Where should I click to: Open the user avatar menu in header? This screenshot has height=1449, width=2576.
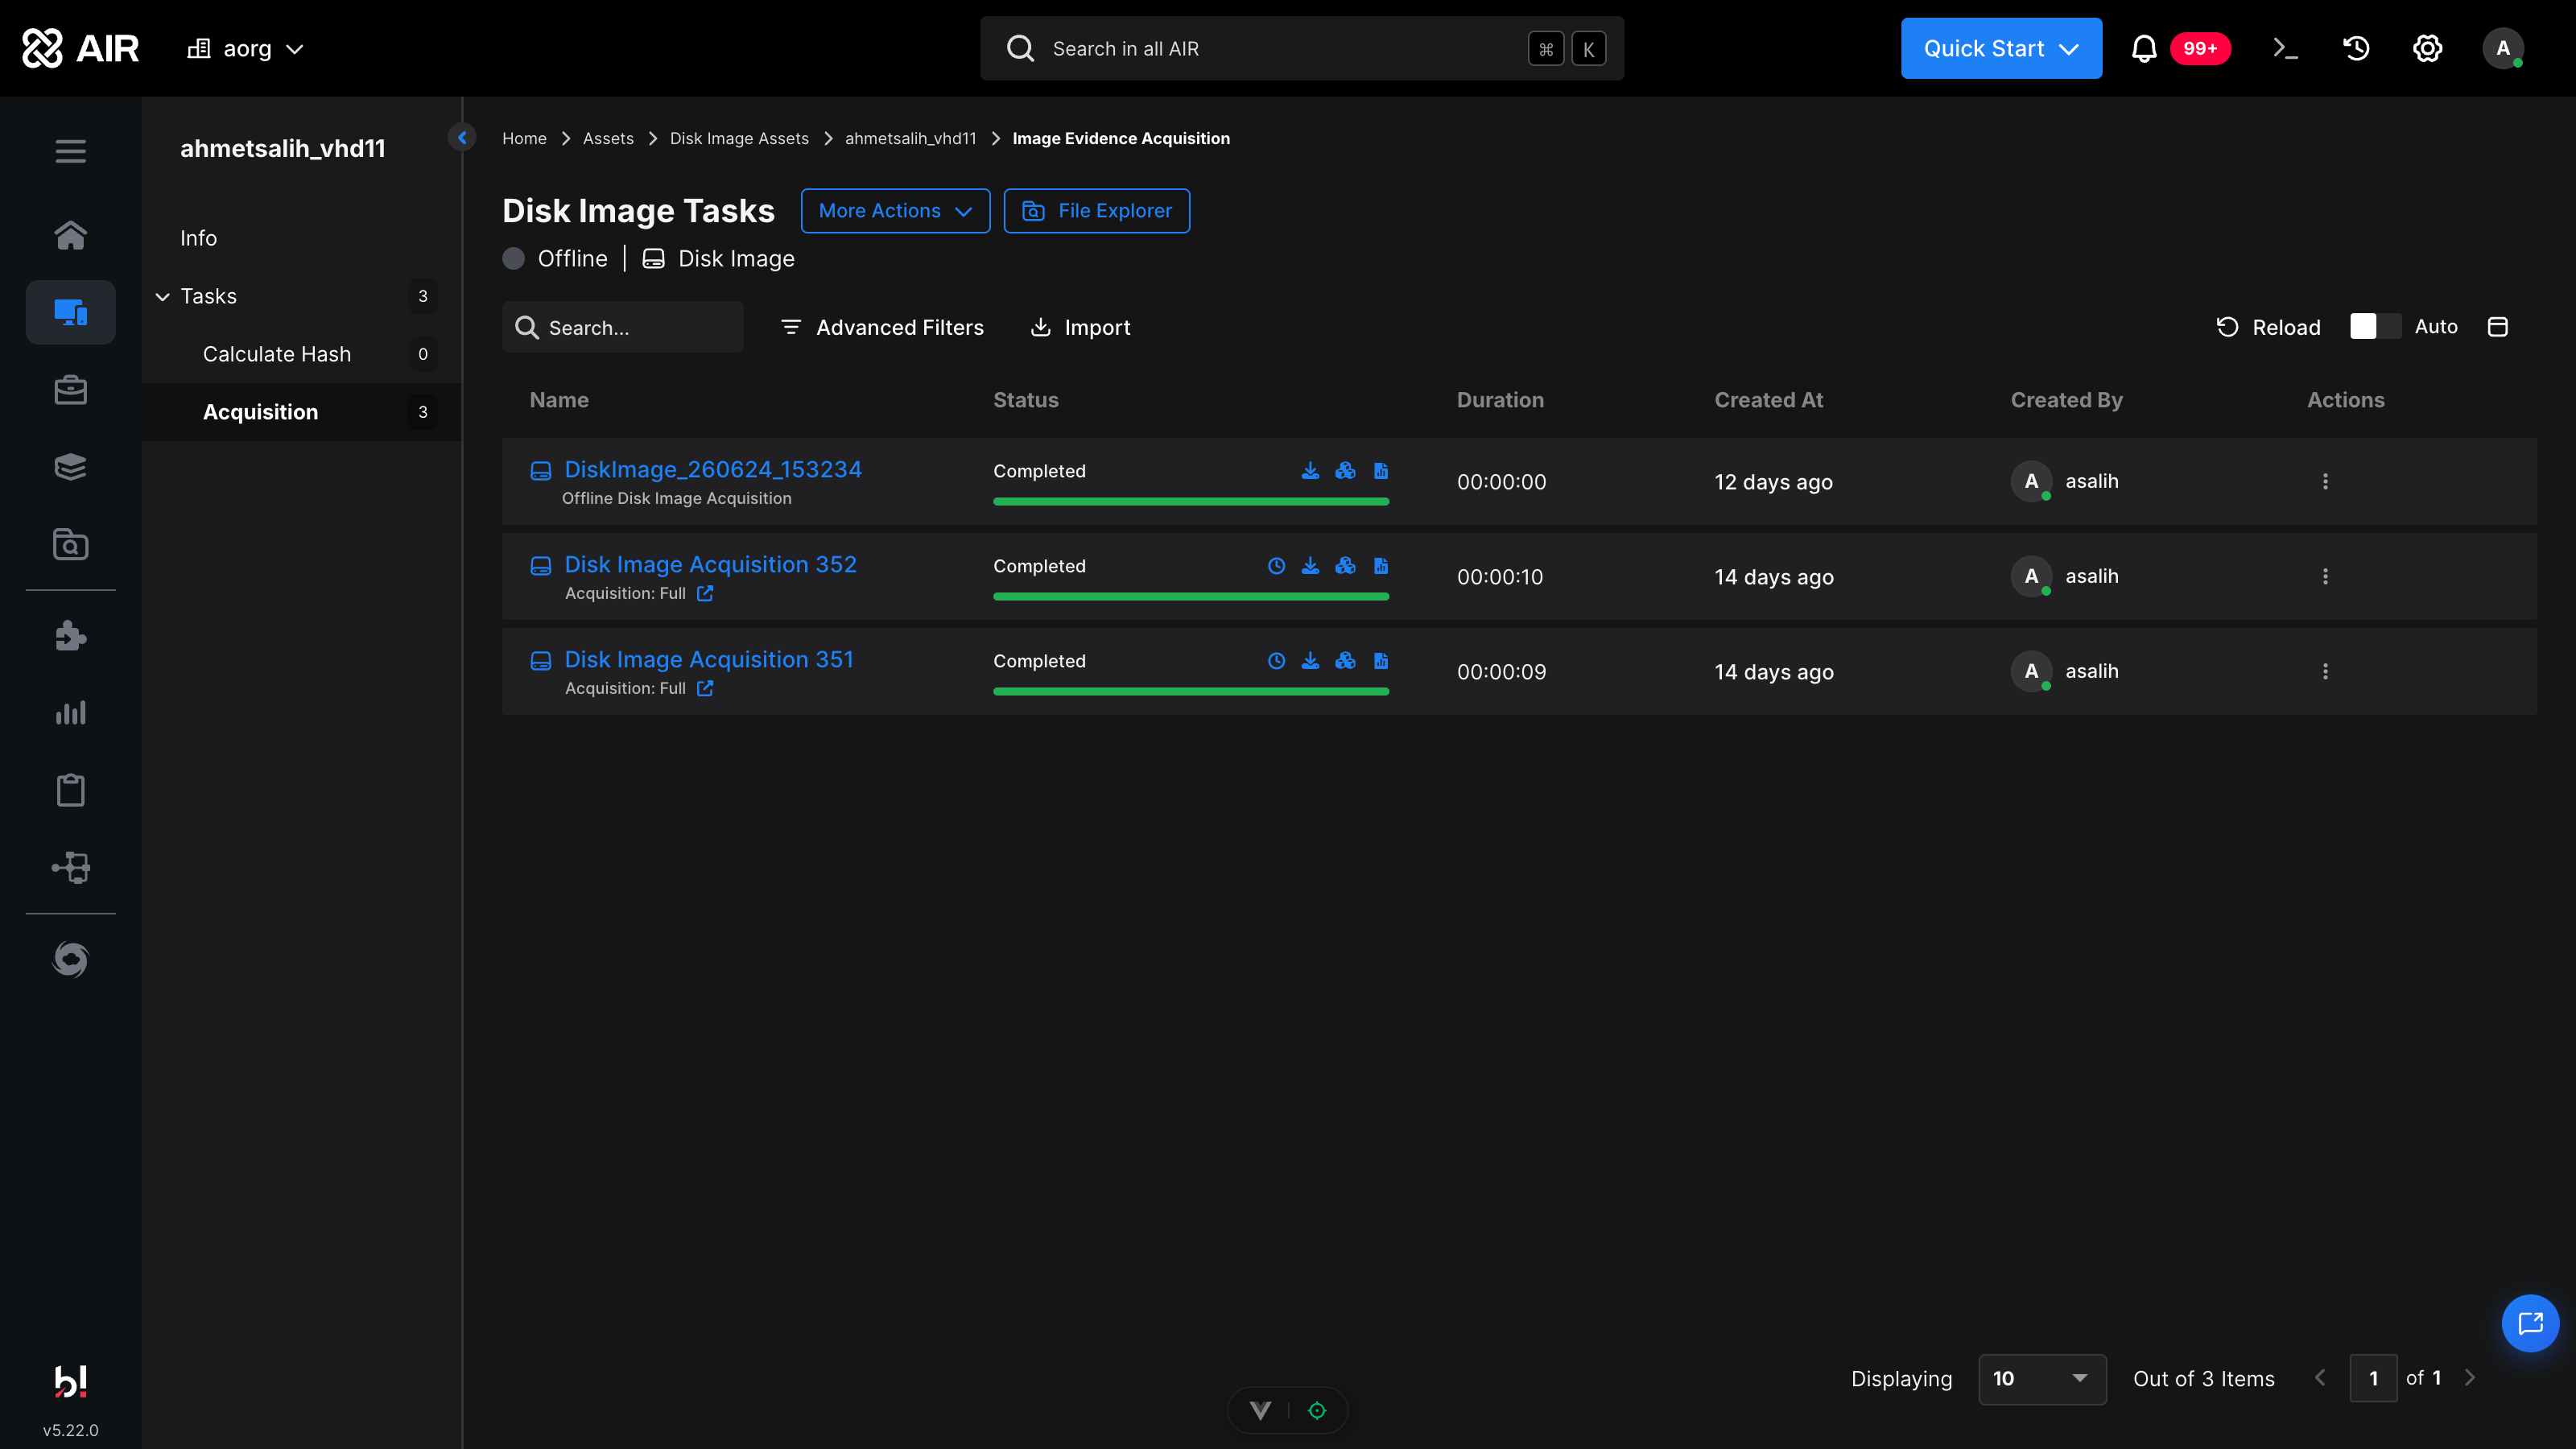(x=2503, y=48)
